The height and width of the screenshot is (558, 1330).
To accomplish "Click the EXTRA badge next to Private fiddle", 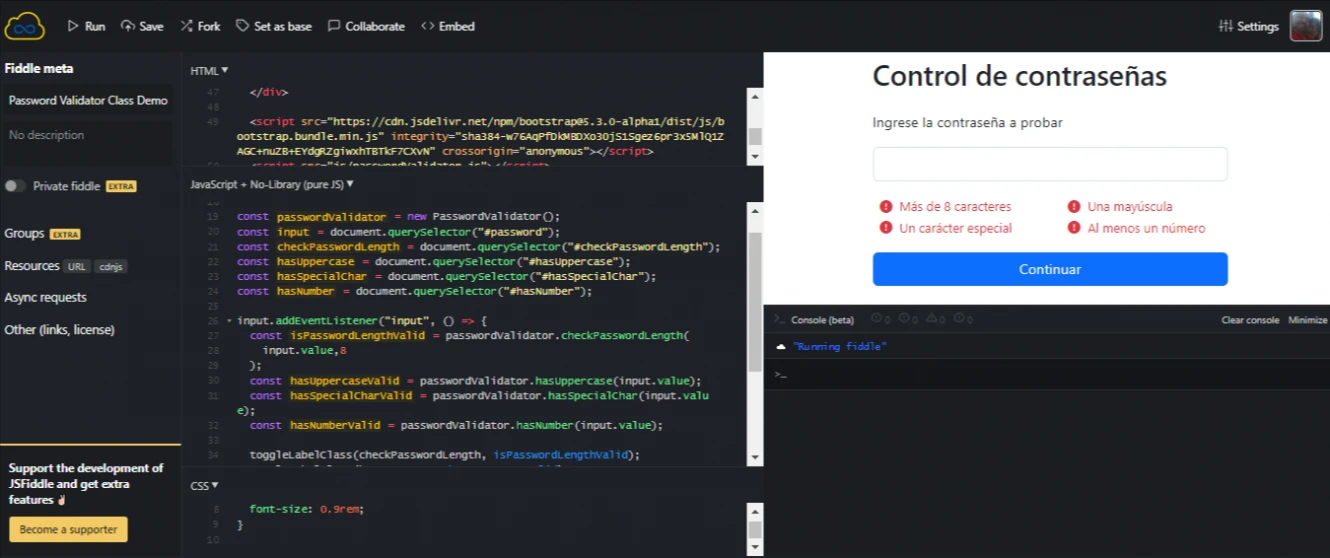I will 121,187.
